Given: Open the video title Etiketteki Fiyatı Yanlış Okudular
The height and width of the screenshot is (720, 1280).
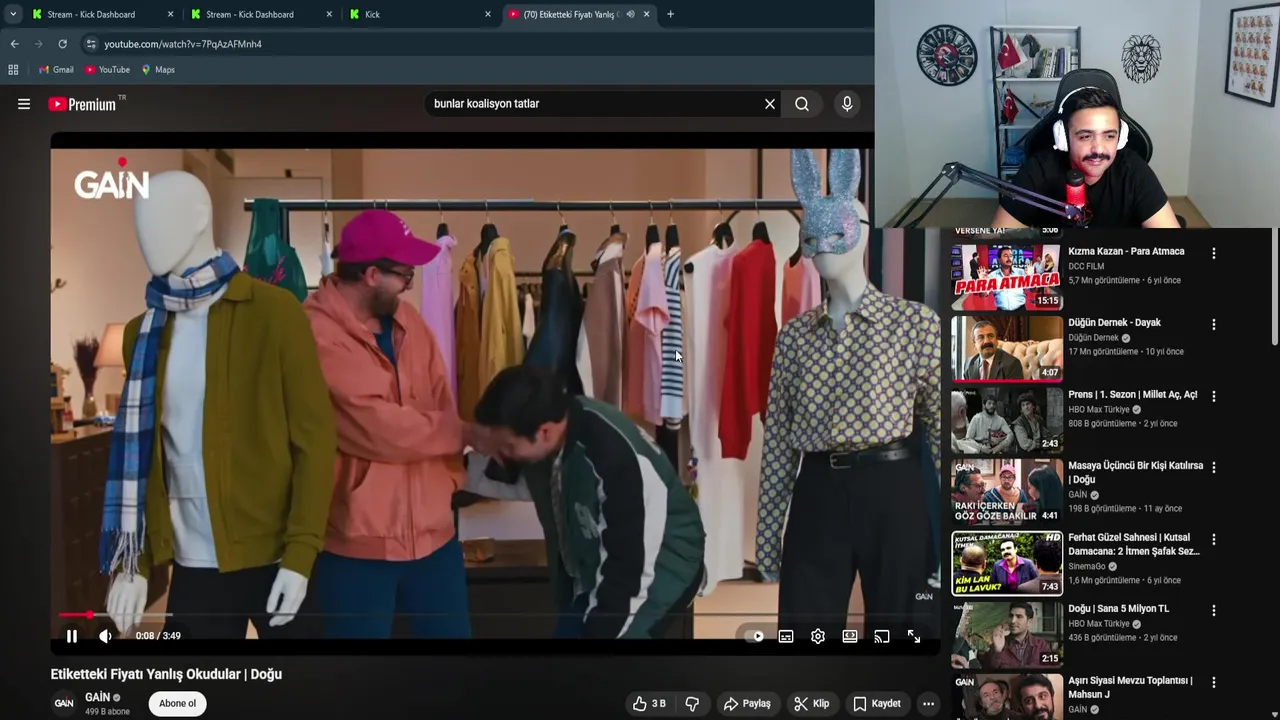Looking at the screenshot, I should [166, 674].
